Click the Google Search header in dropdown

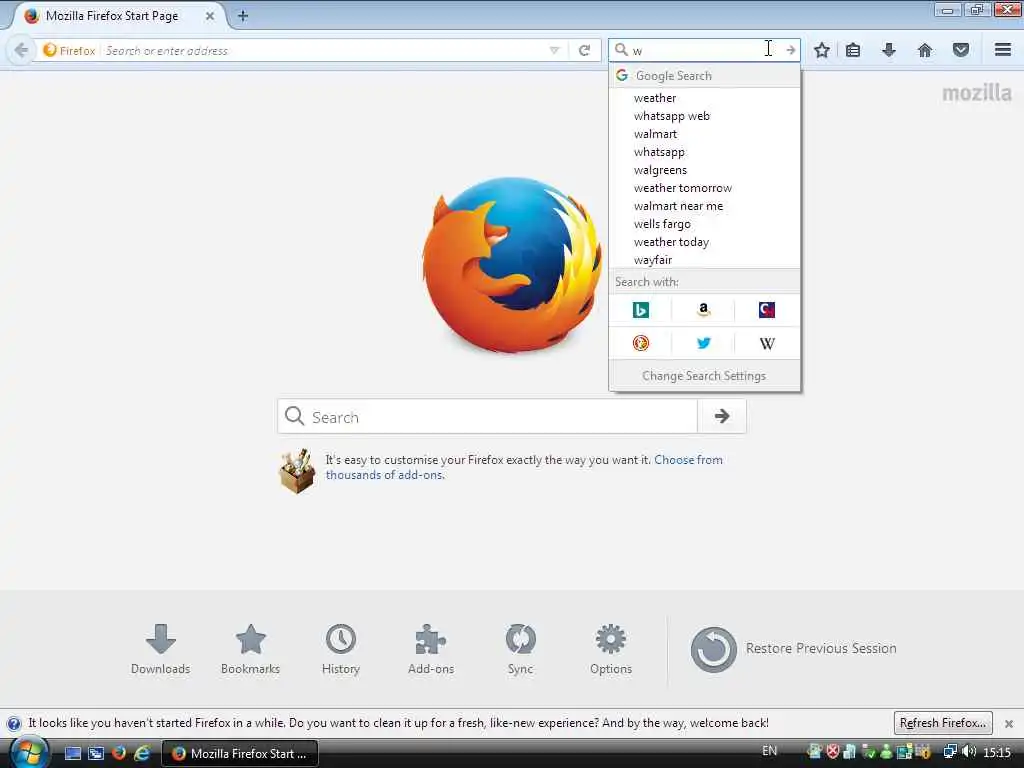pyautogui.click(x=704, y=76)
